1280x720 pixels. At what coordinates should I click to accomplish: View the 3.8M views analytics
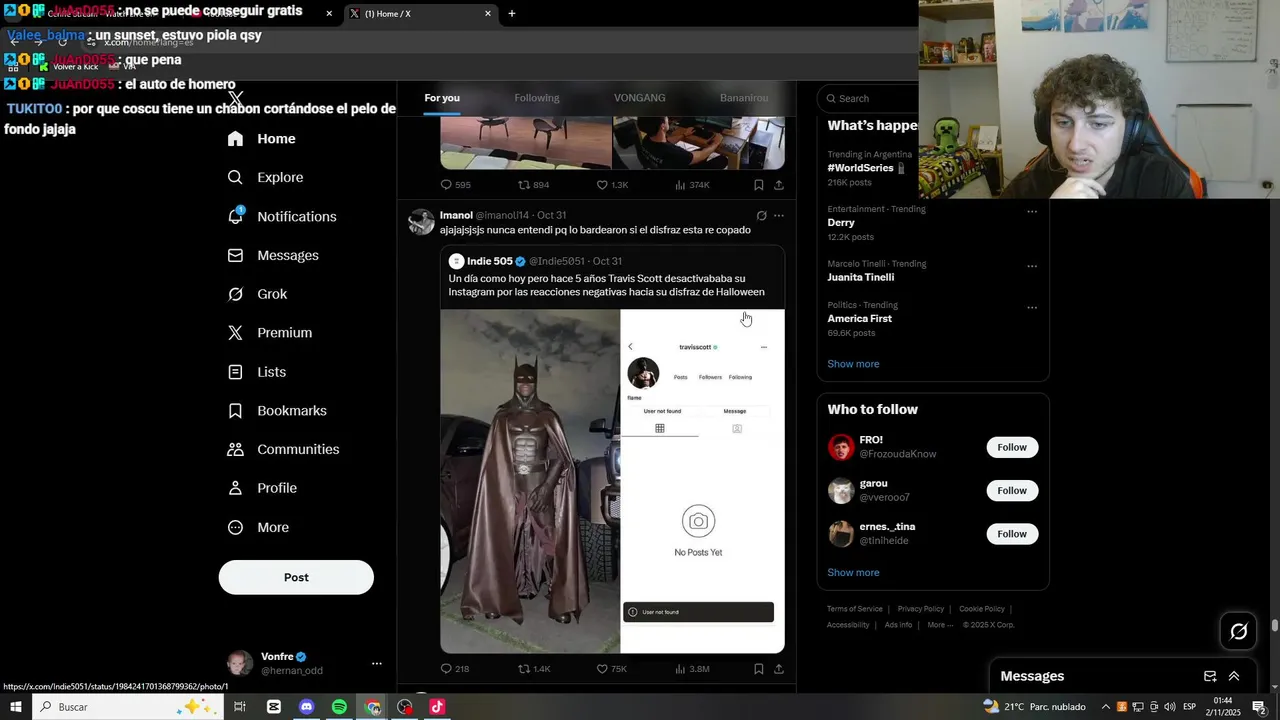692,669
